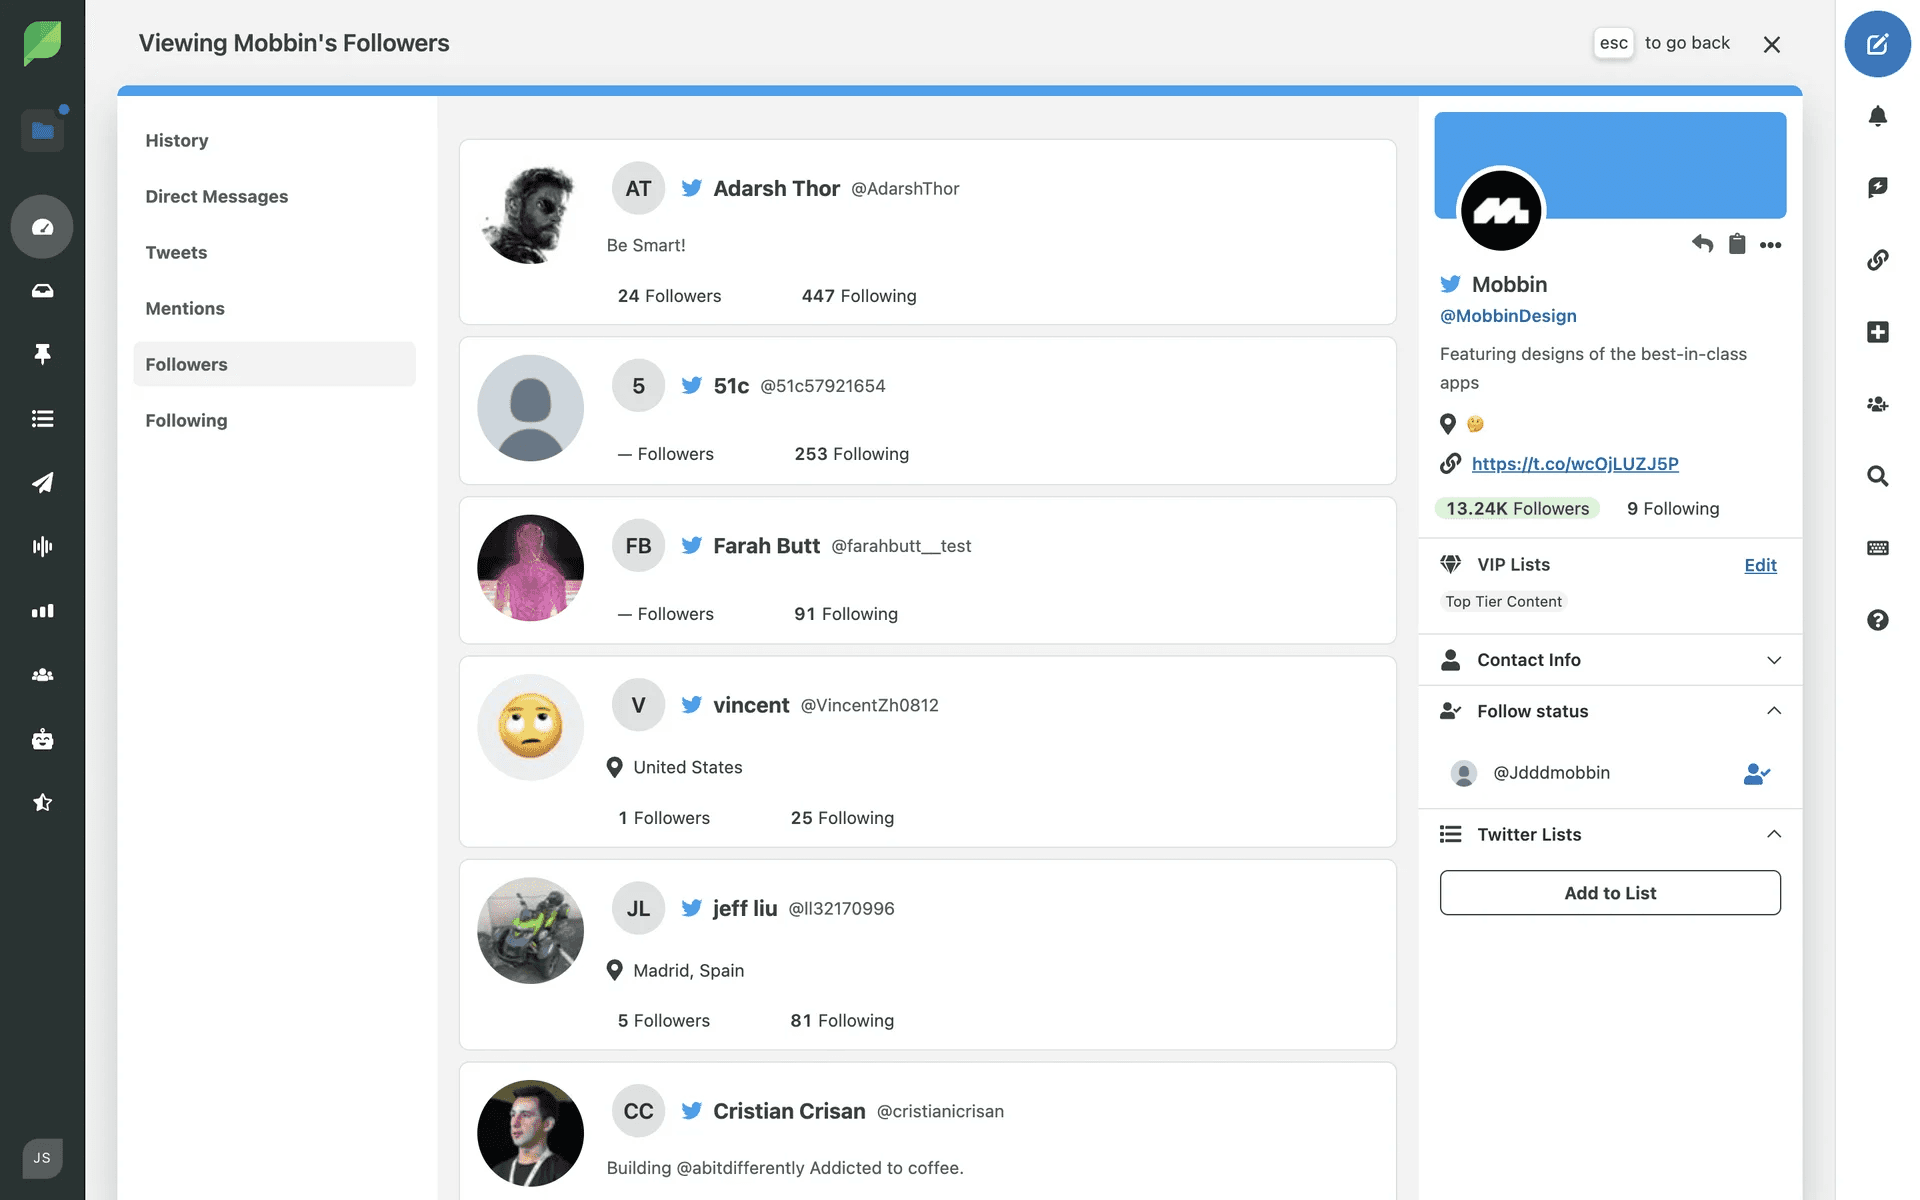Open the search magnifier in right rail
Screen dimensions: 1920x1200
coord(1877,476)
